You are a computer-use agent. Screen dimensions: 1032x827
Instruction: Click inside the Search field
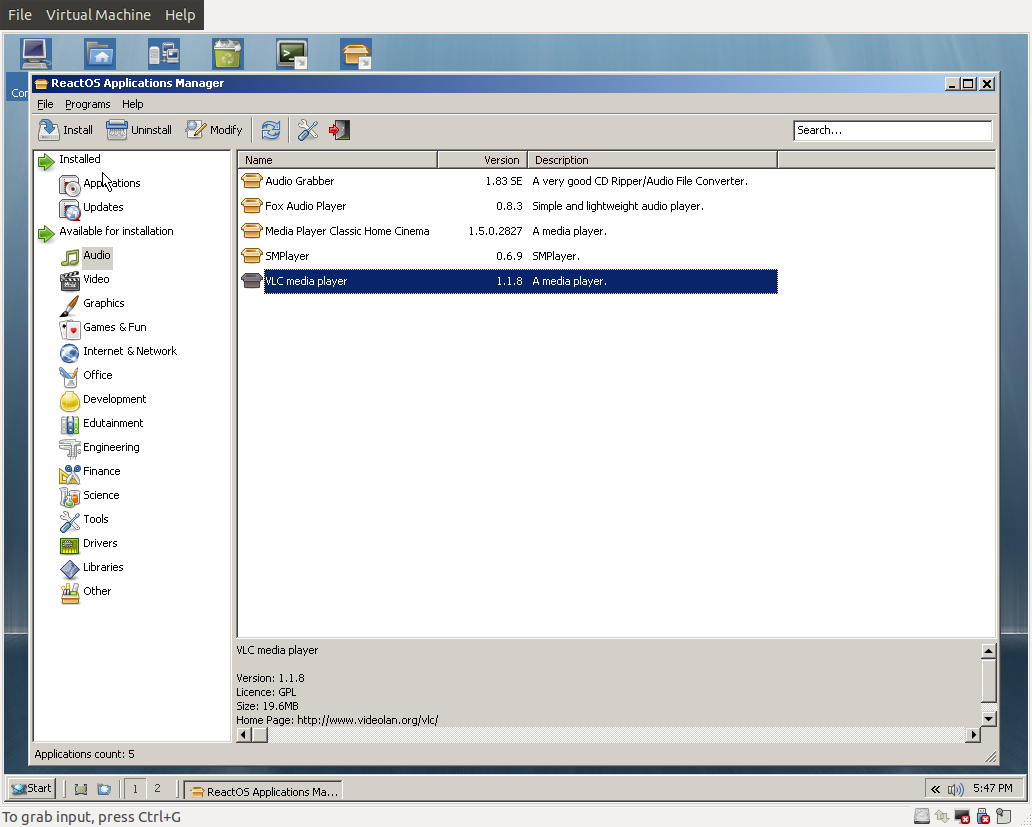point(891,130)
